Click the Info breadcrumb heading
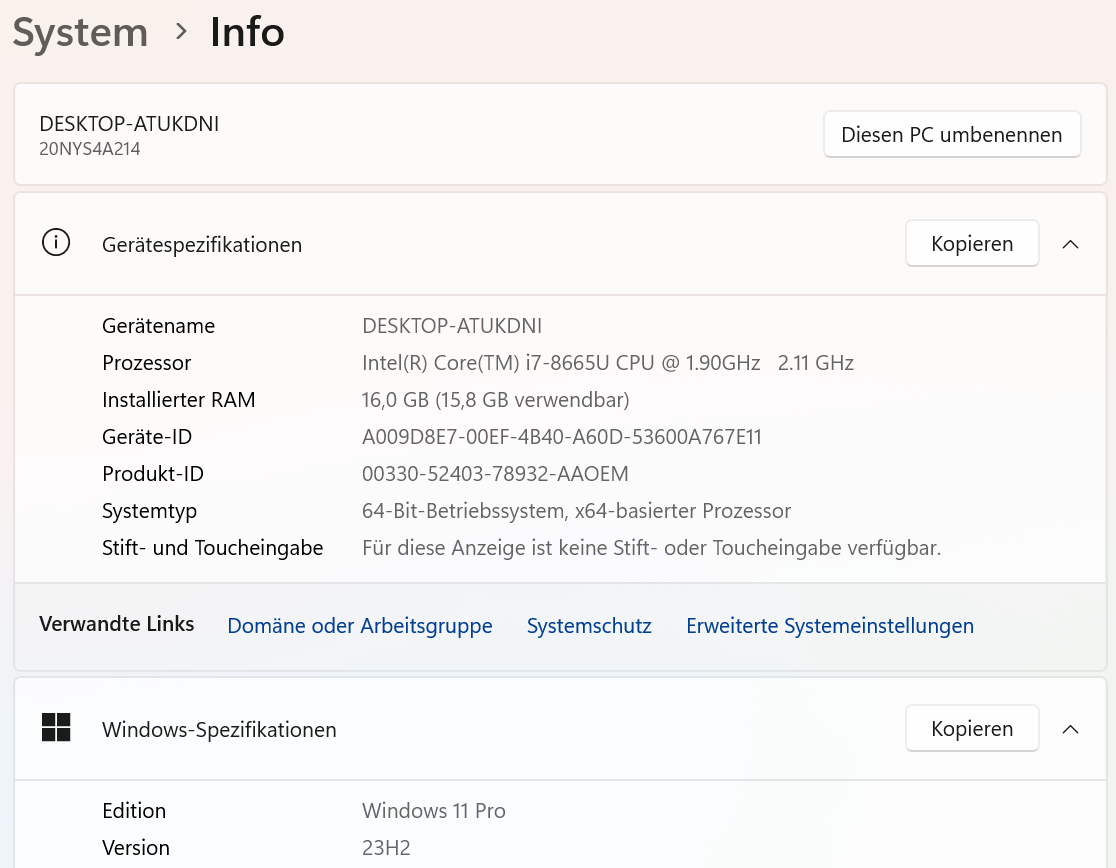Screen dimensions: 1116x868 click(247, 32)
